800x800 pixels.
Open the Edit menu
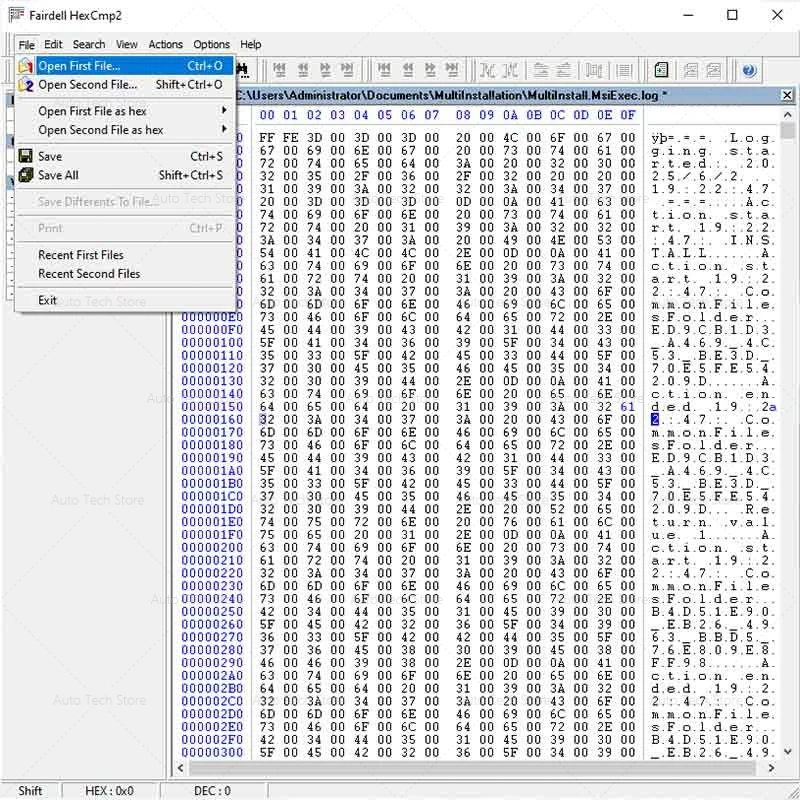pyautogui.click(x=53, y=44)
